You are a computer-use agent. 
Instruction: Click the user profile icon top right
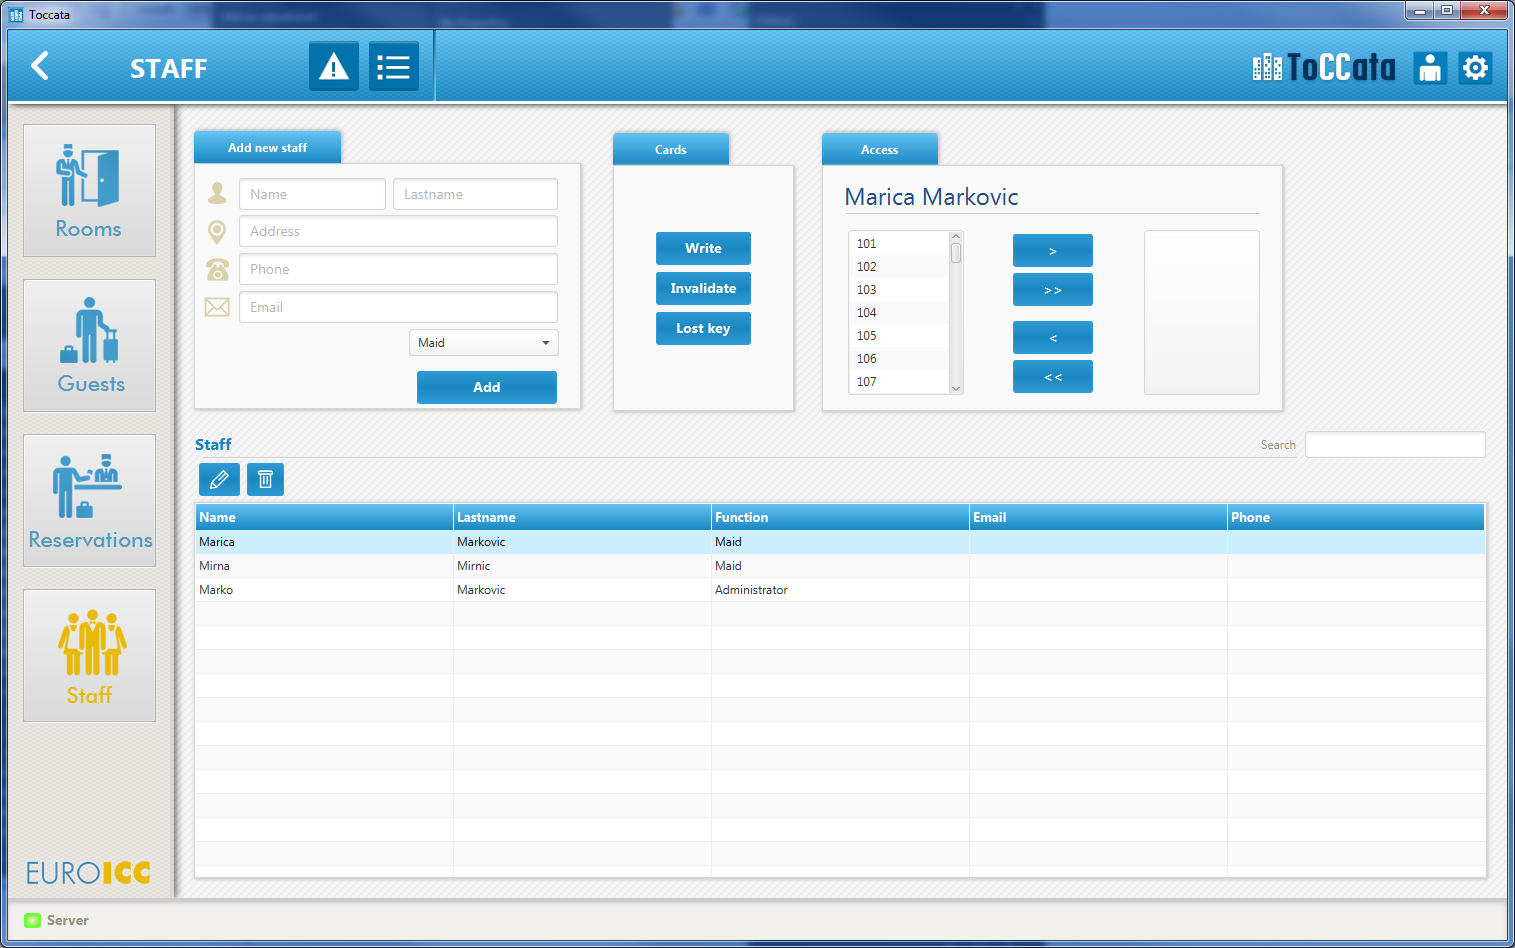tap(1430, 68)
